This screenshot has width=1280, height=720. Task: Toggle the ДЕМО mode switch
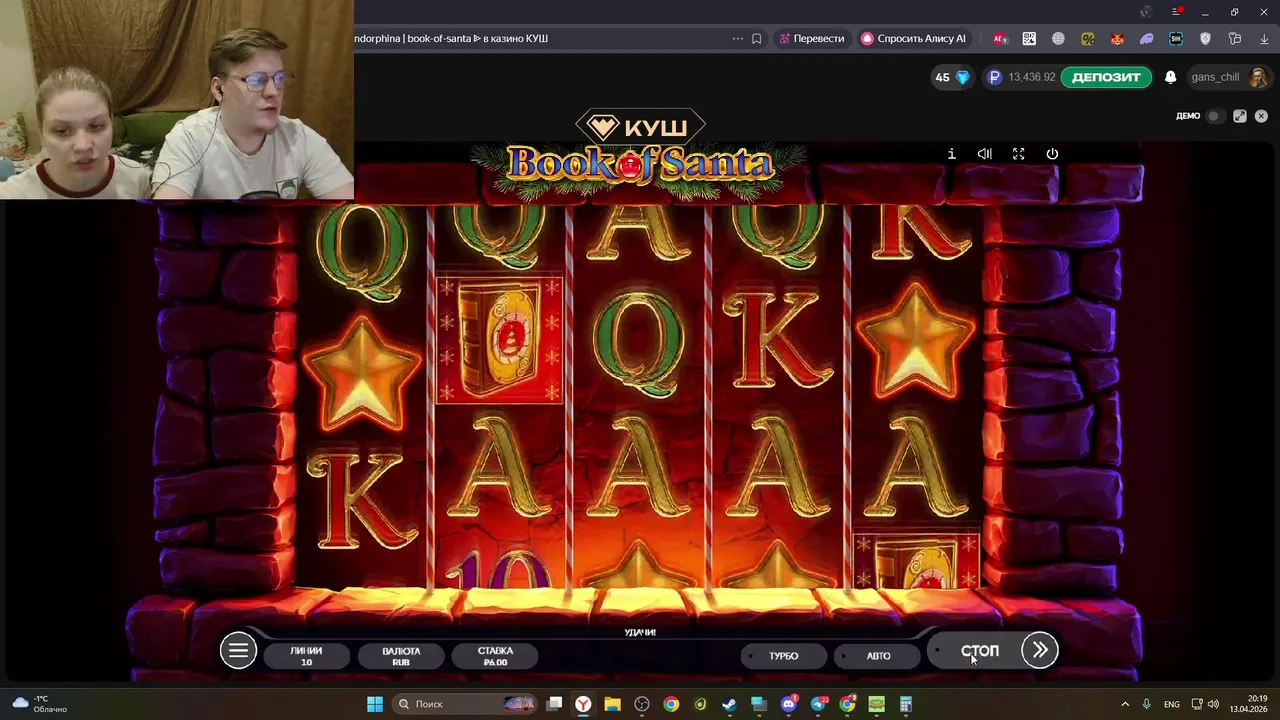pos(1214,116)
